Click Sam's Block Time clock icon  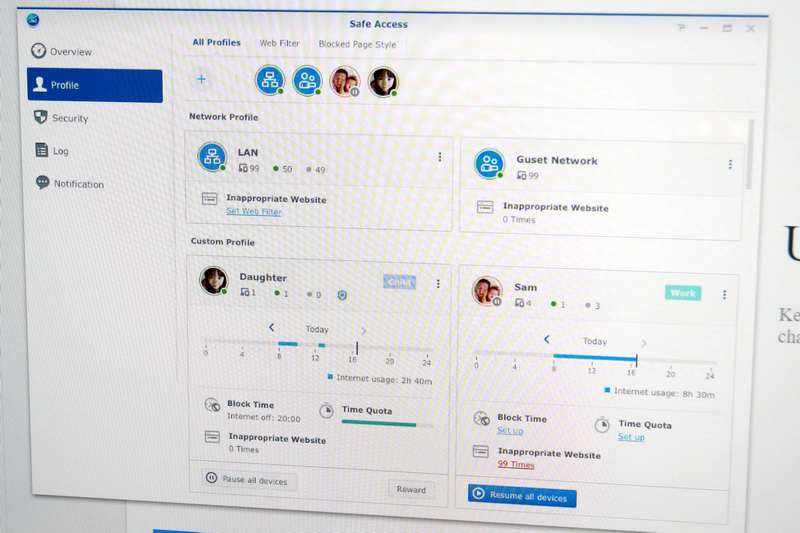pos(482,419)
